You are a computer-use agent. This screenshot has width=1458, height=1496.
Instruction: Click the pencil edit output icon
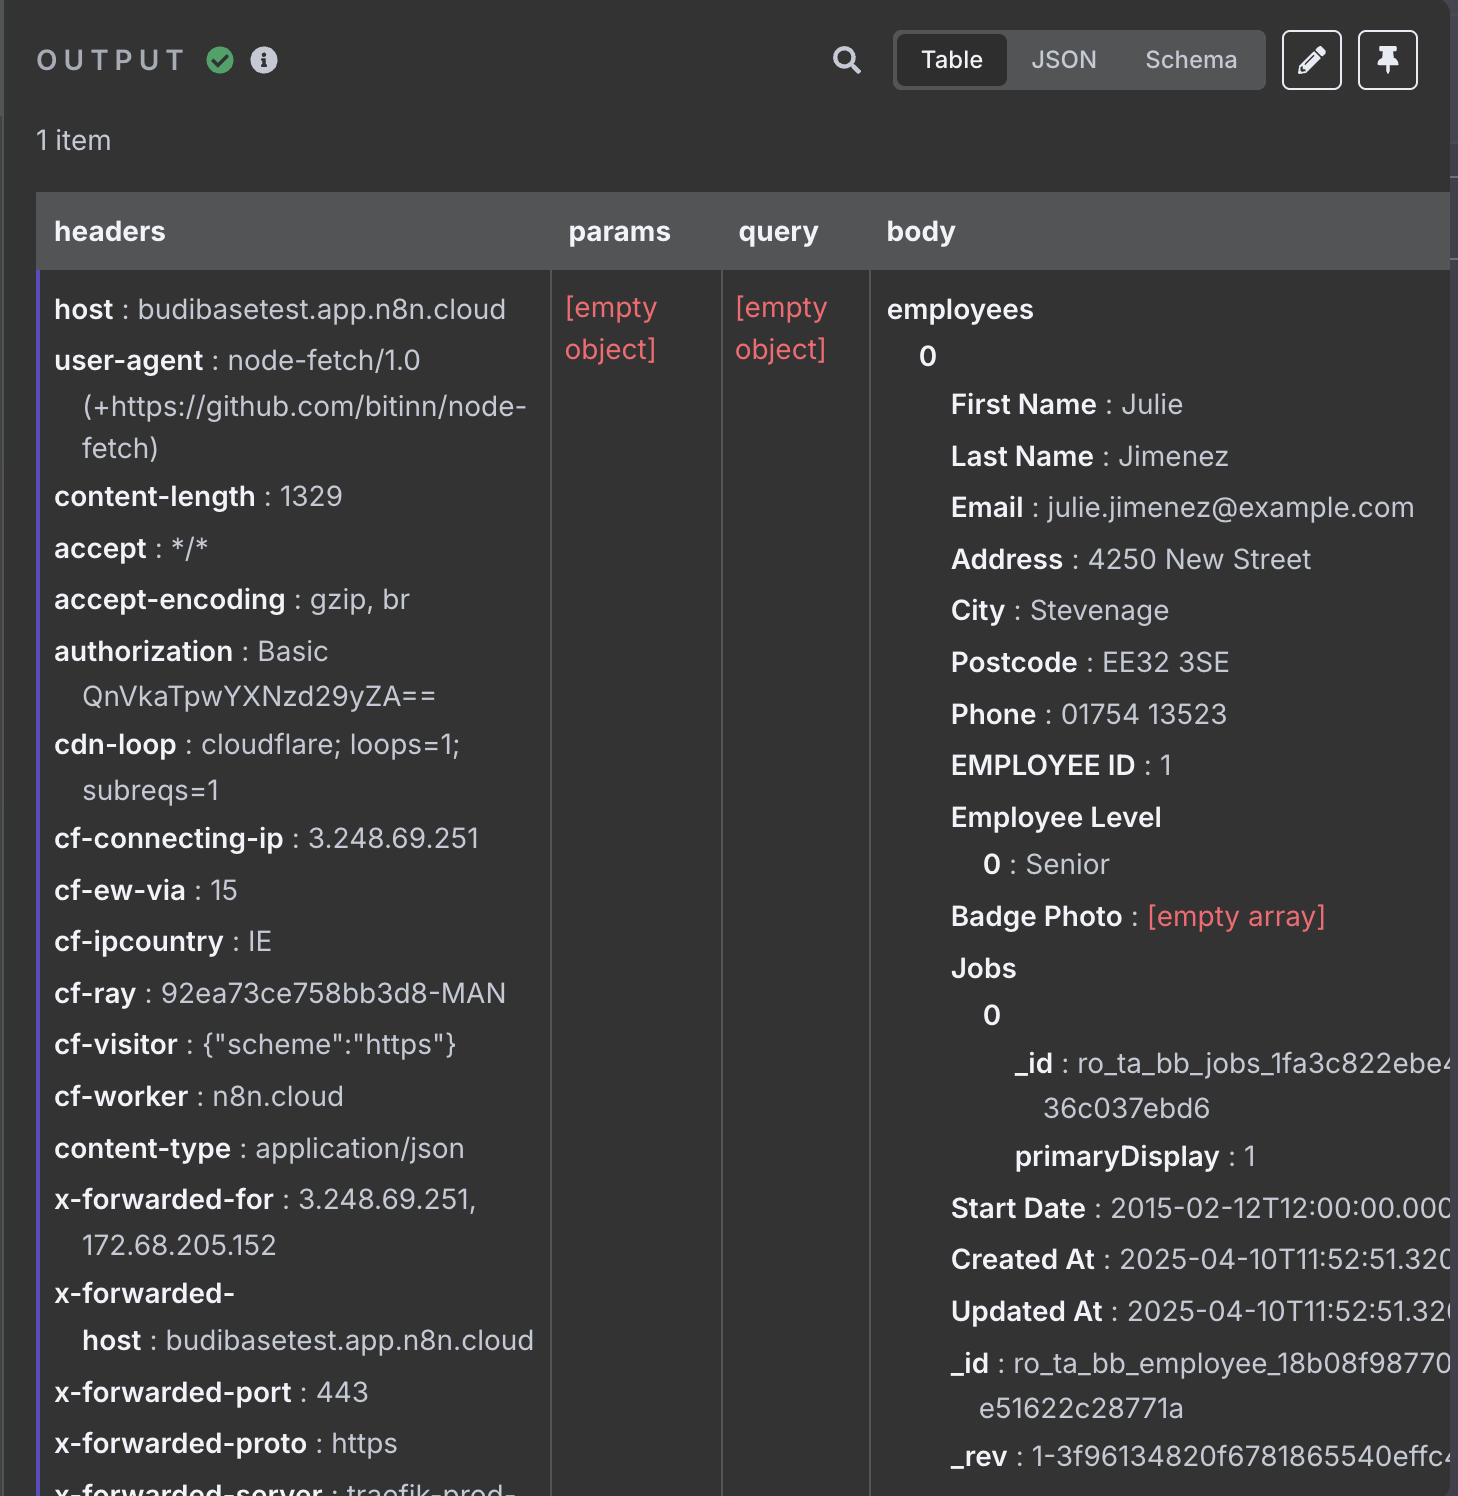click(x=1311, y=60)
